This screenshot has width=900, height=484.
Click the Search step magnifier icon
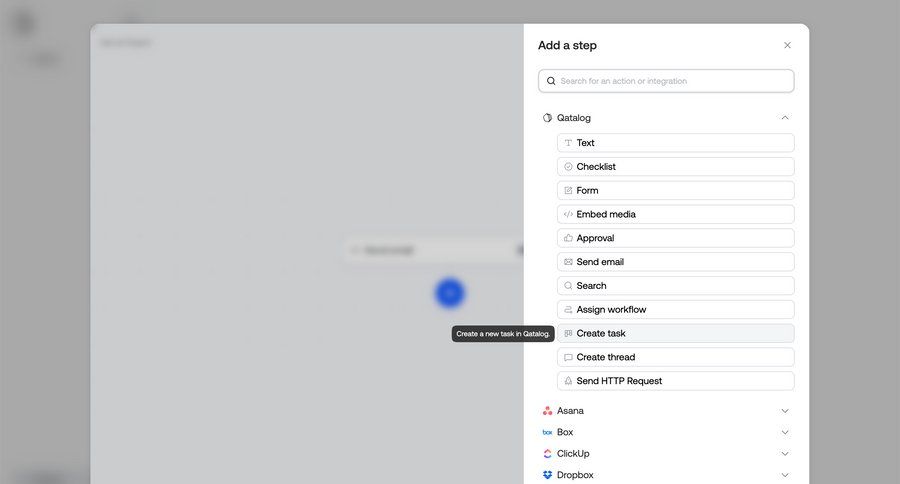(x=568, y=285)
